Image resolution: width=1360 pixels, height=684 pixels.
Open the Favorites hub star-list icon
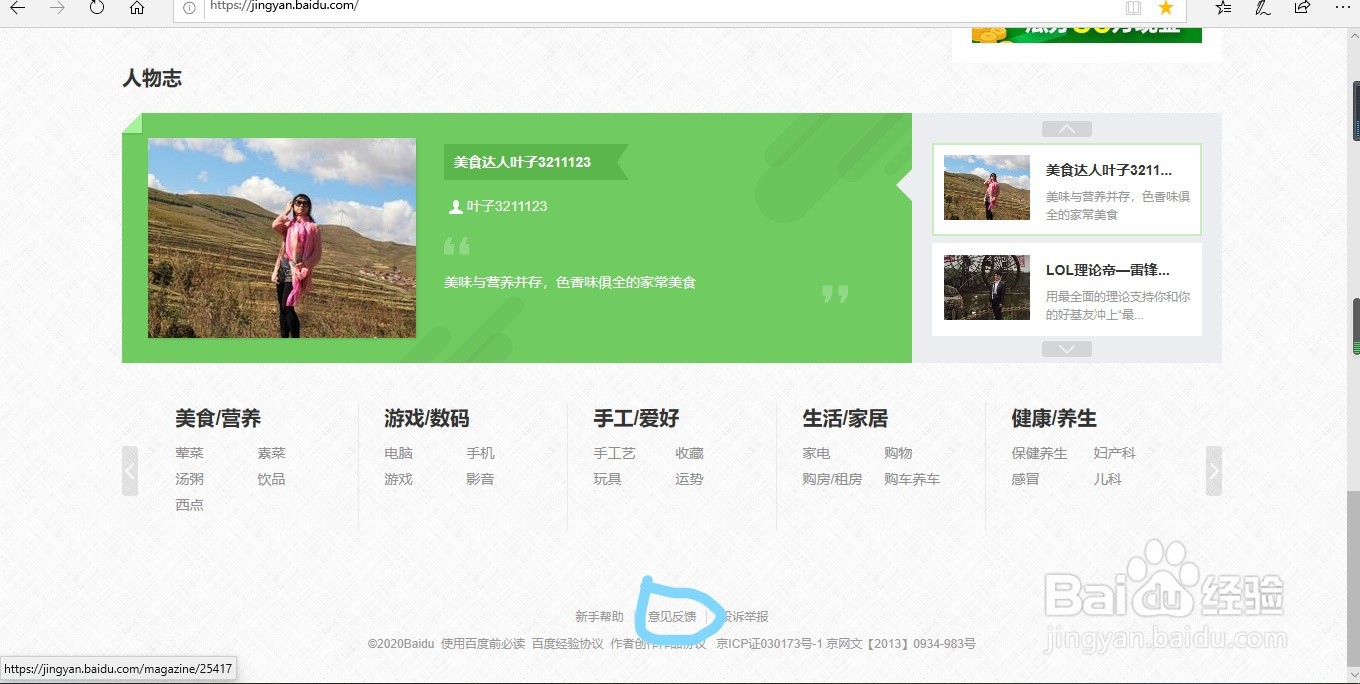(x=1224, y=8)
